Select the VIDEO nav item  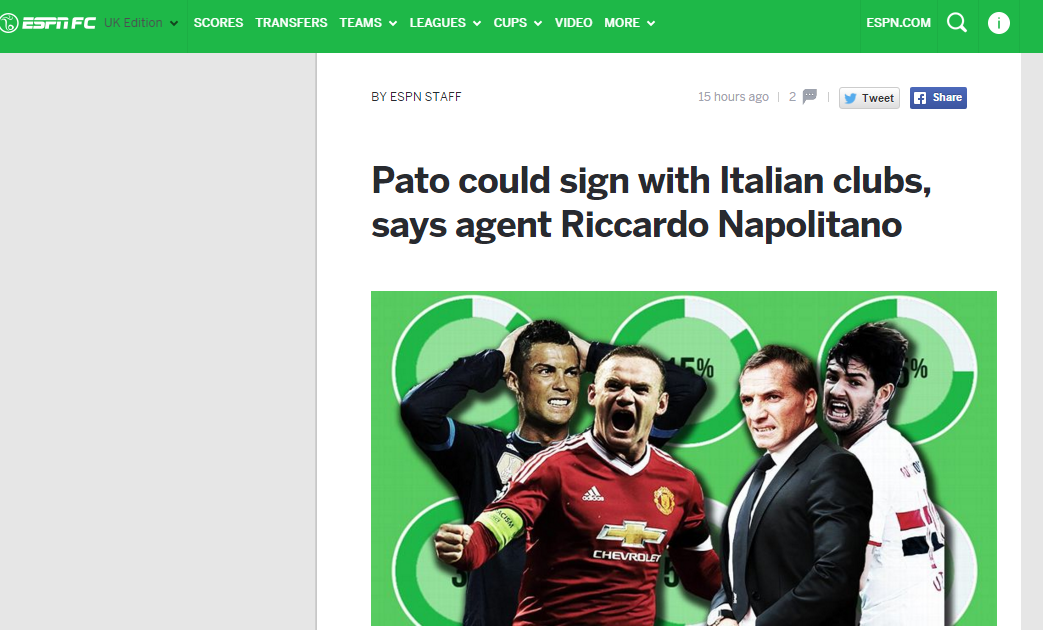click(x=573, y=23)
